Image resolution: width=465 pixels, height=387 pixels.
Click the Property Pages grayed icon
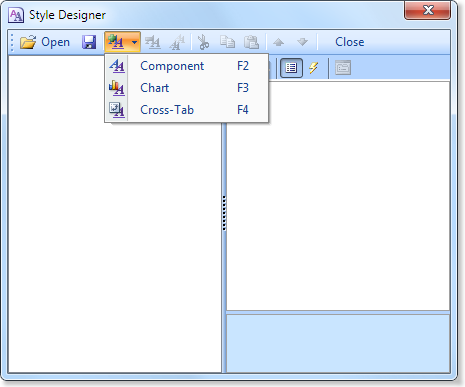coord(343,68)
